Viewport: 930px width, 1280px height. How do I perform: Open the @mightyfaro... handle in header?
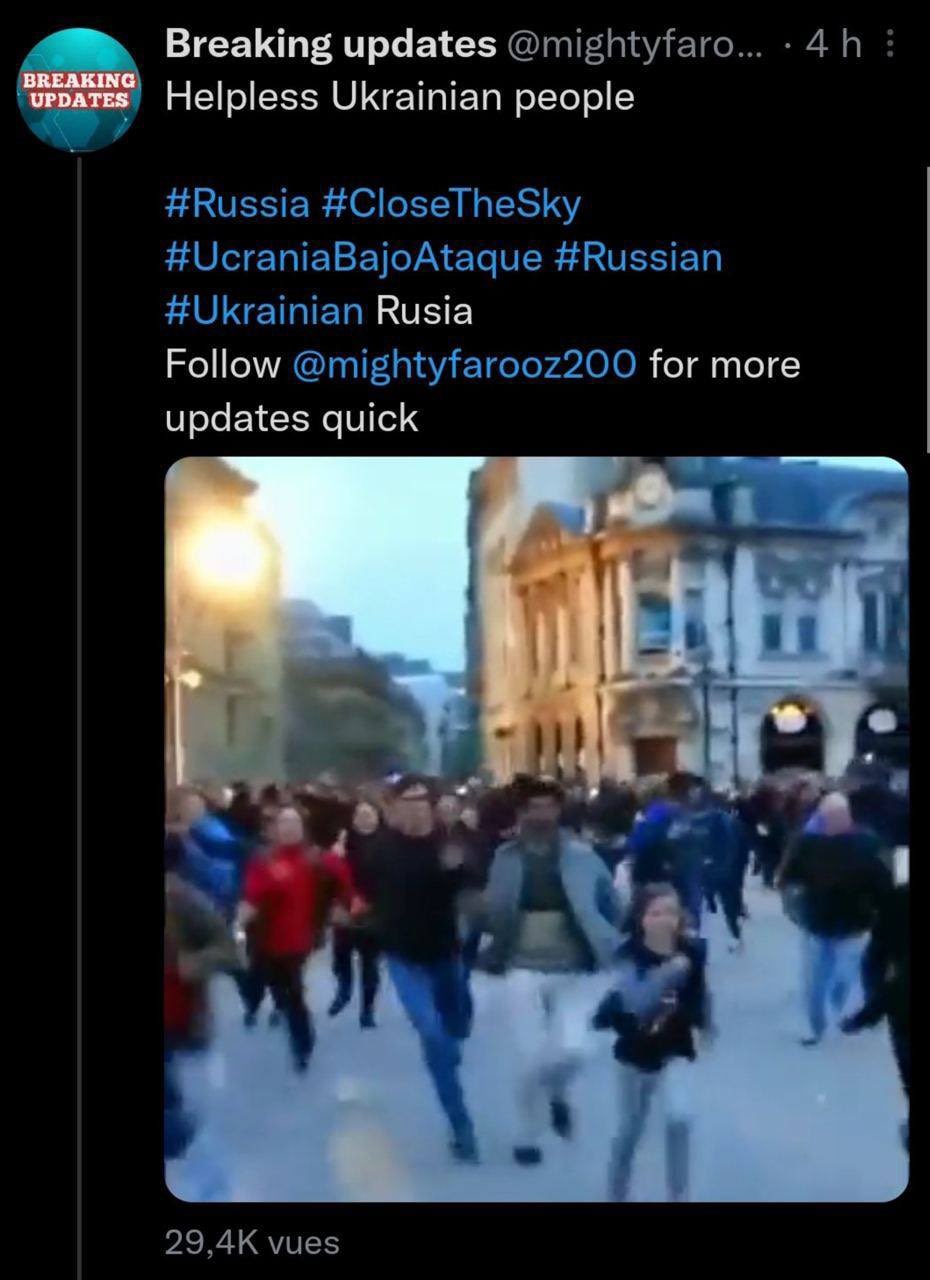click(x=634, y=45)
